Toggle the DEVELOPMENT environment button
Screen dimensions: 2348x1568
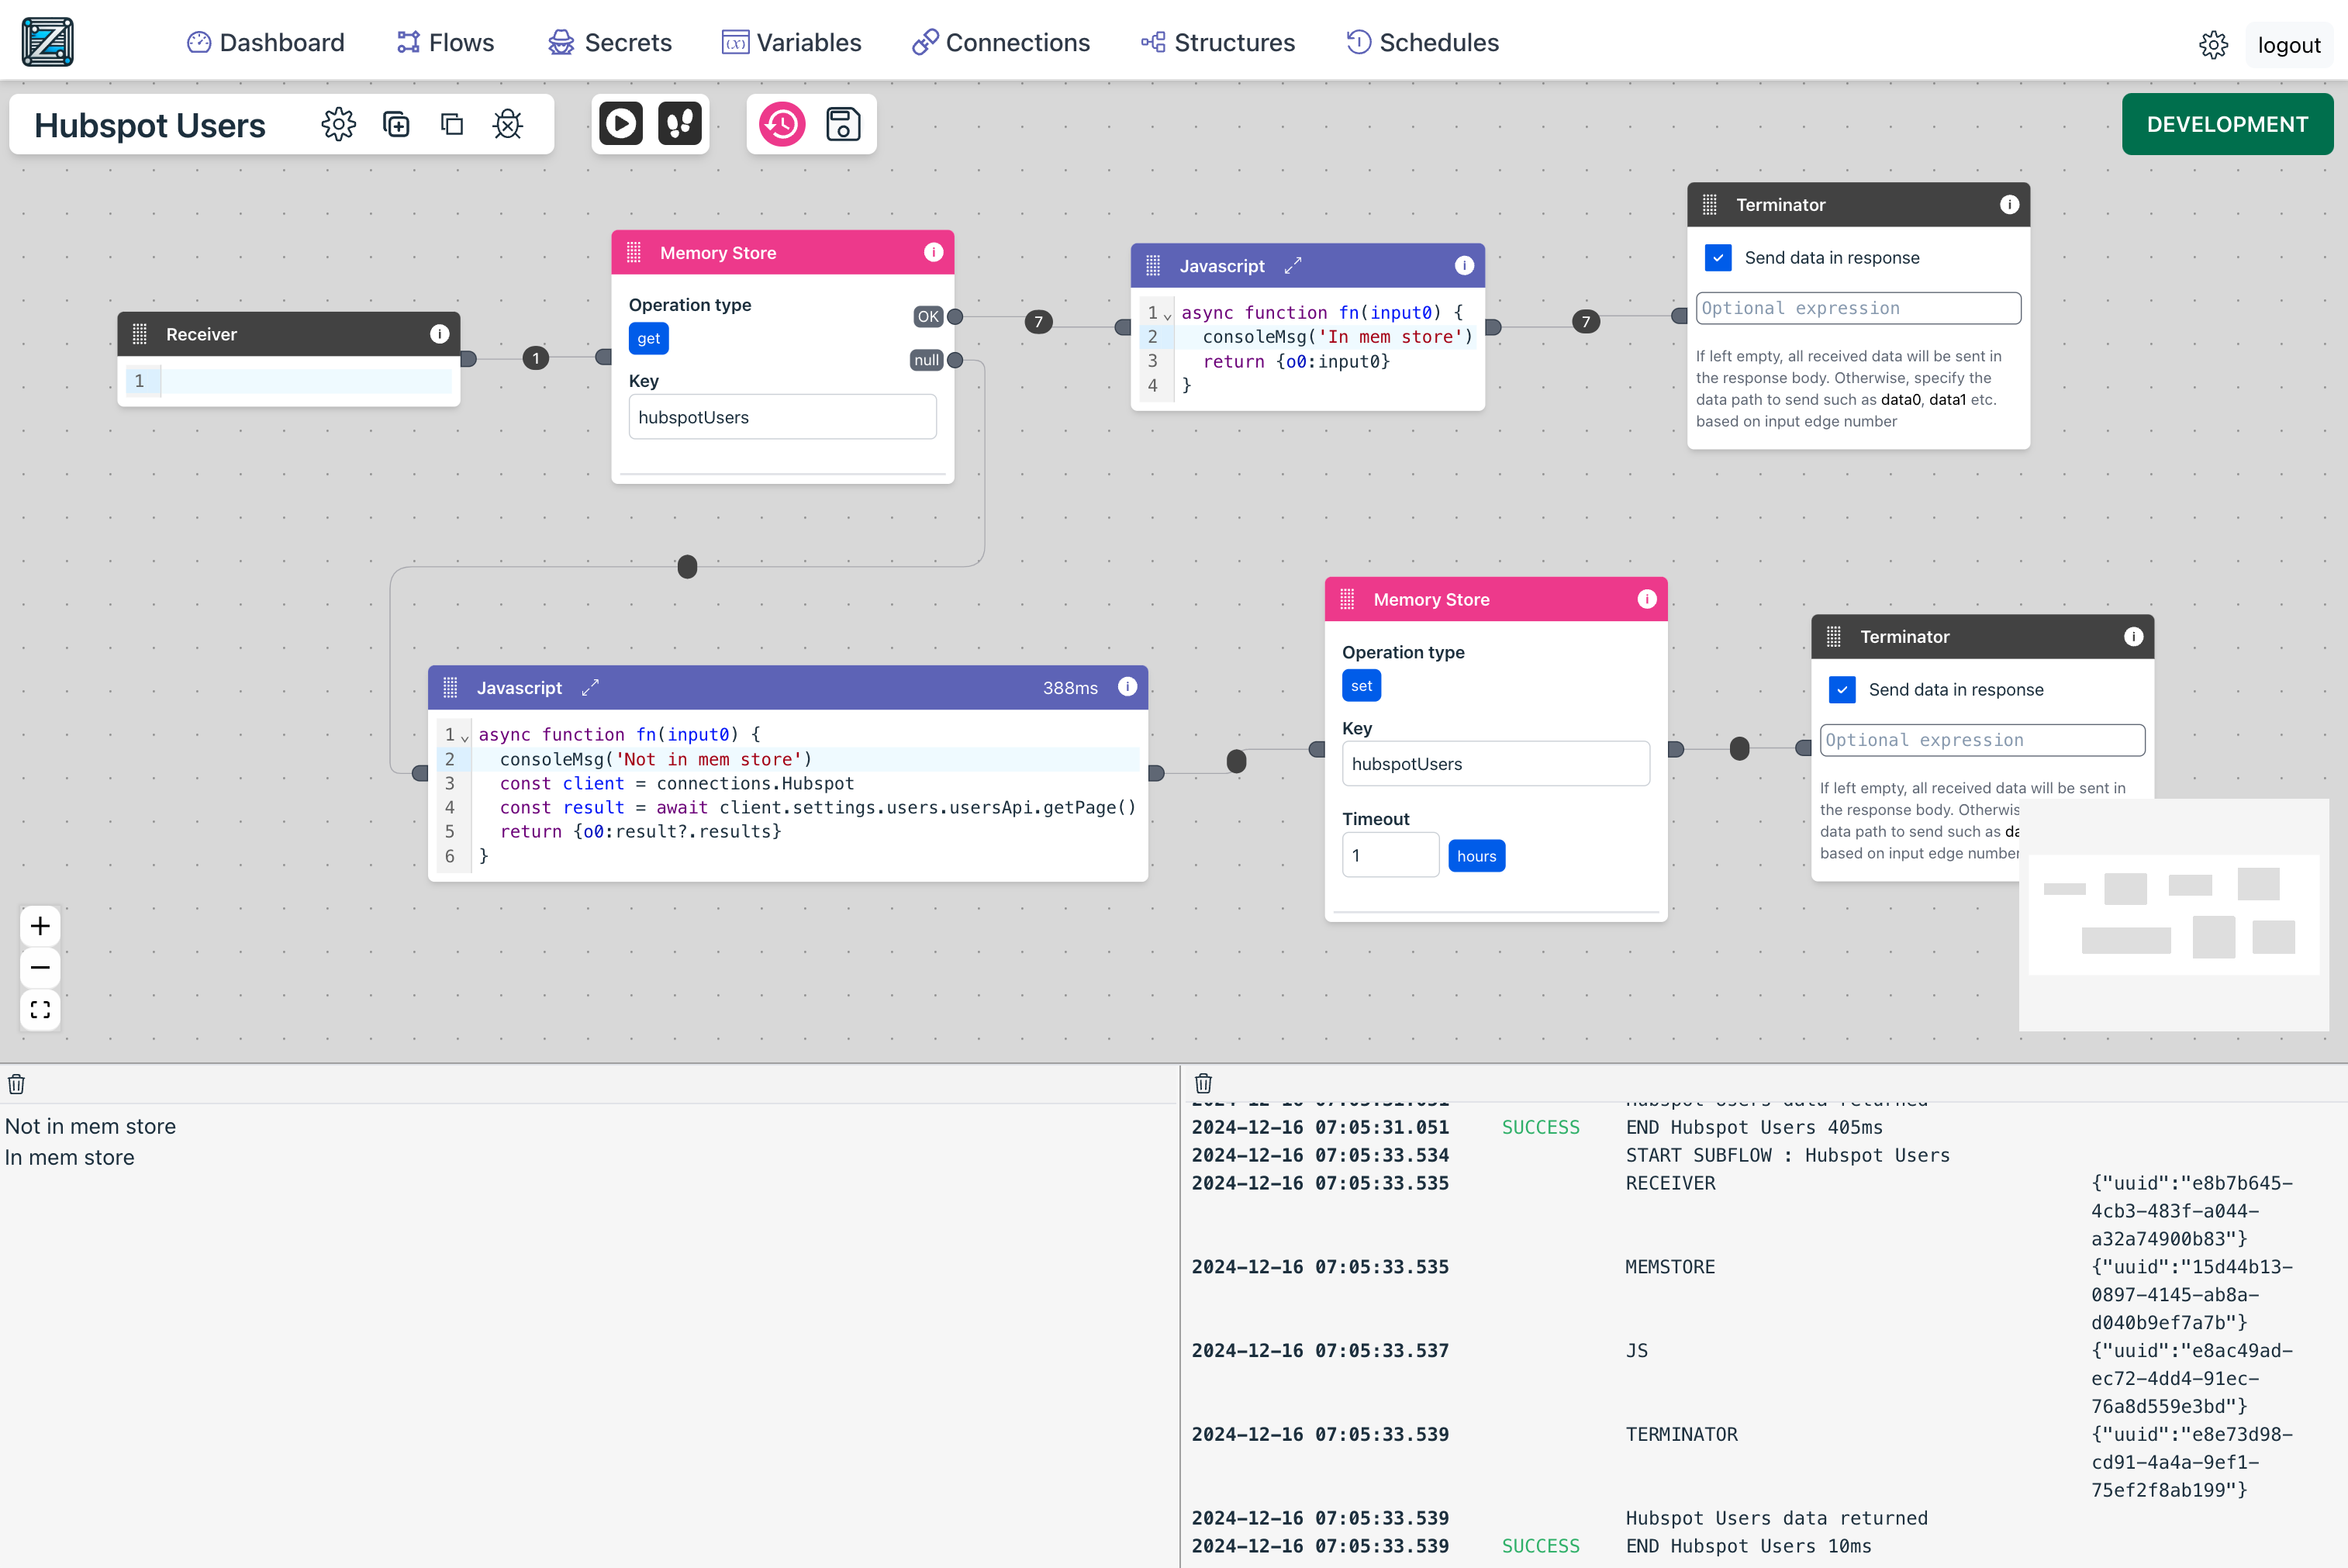pyautogui.click(x=2227, y=124)
